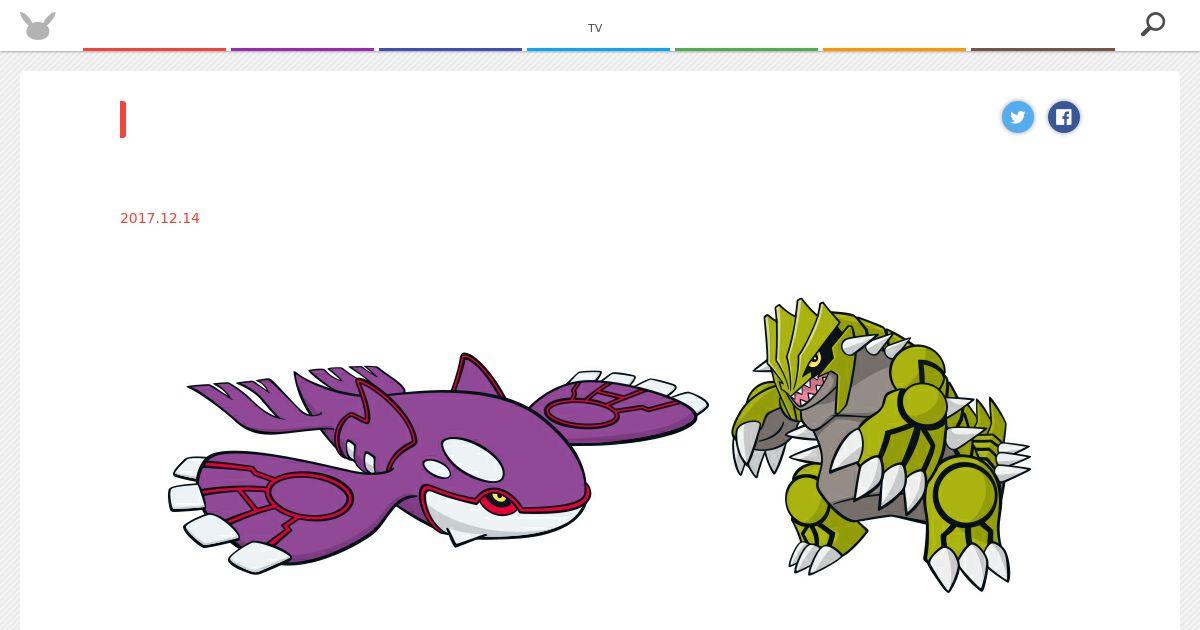Open the magnifying glass search icon
This screenshot has height=630, width=1200.
(x=1153, y=24)
